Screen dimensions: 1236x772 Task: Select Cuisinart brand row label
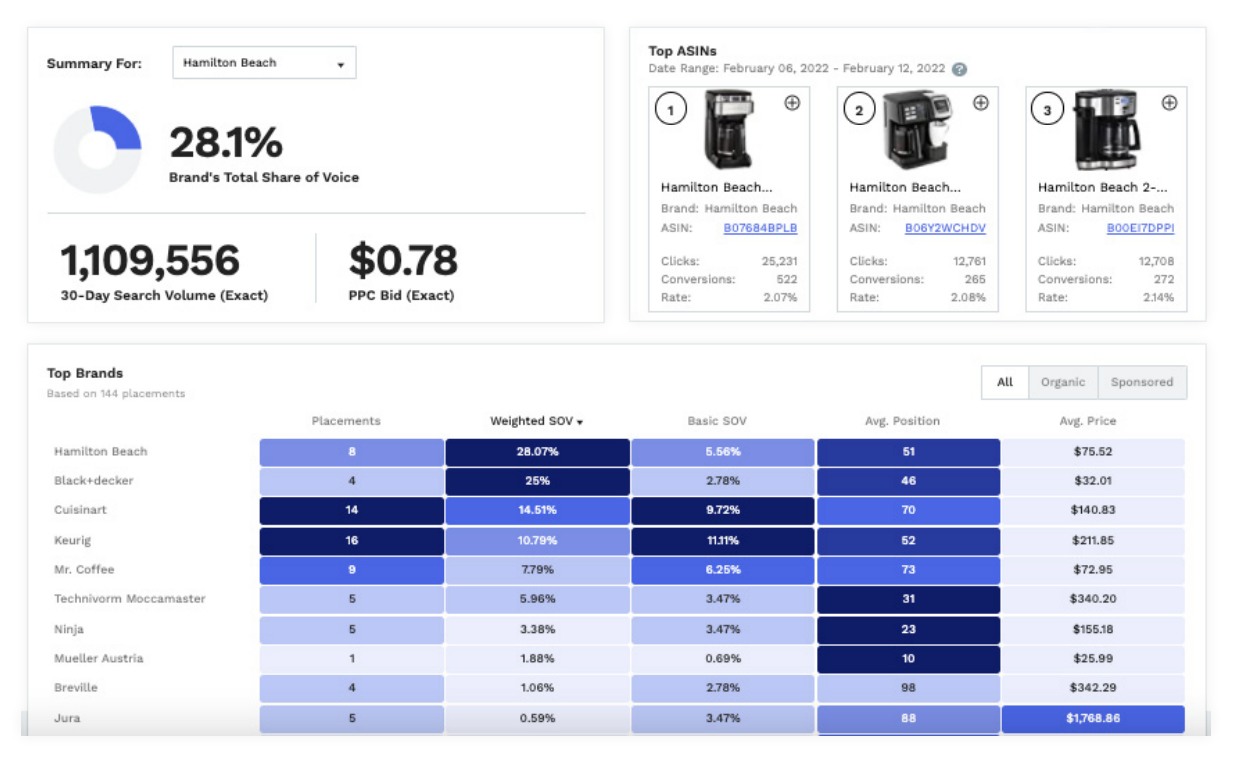80,510
